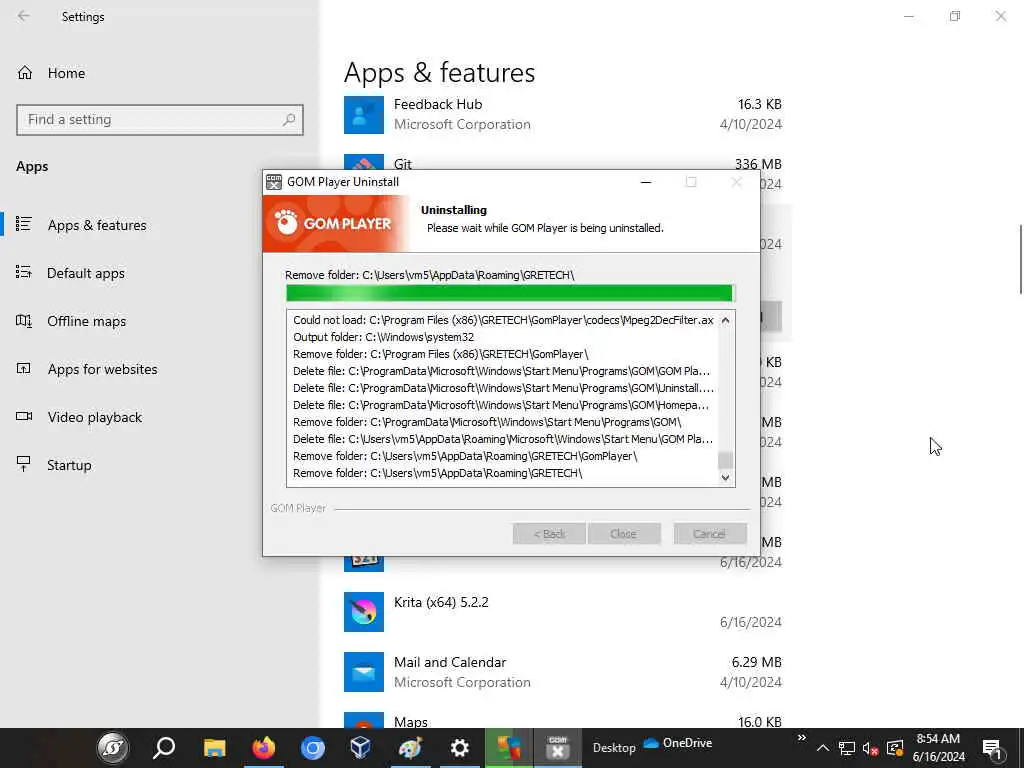
Task: Select the Feedback Hub app icon
Action: point(364,115)
